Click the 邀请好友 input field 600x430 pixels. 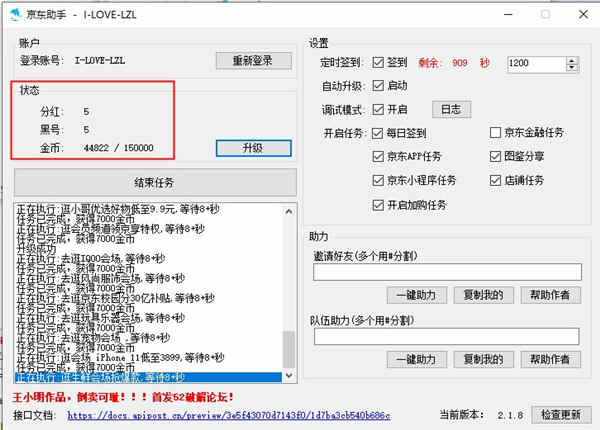pyautogui.click(x=447, y=272)
